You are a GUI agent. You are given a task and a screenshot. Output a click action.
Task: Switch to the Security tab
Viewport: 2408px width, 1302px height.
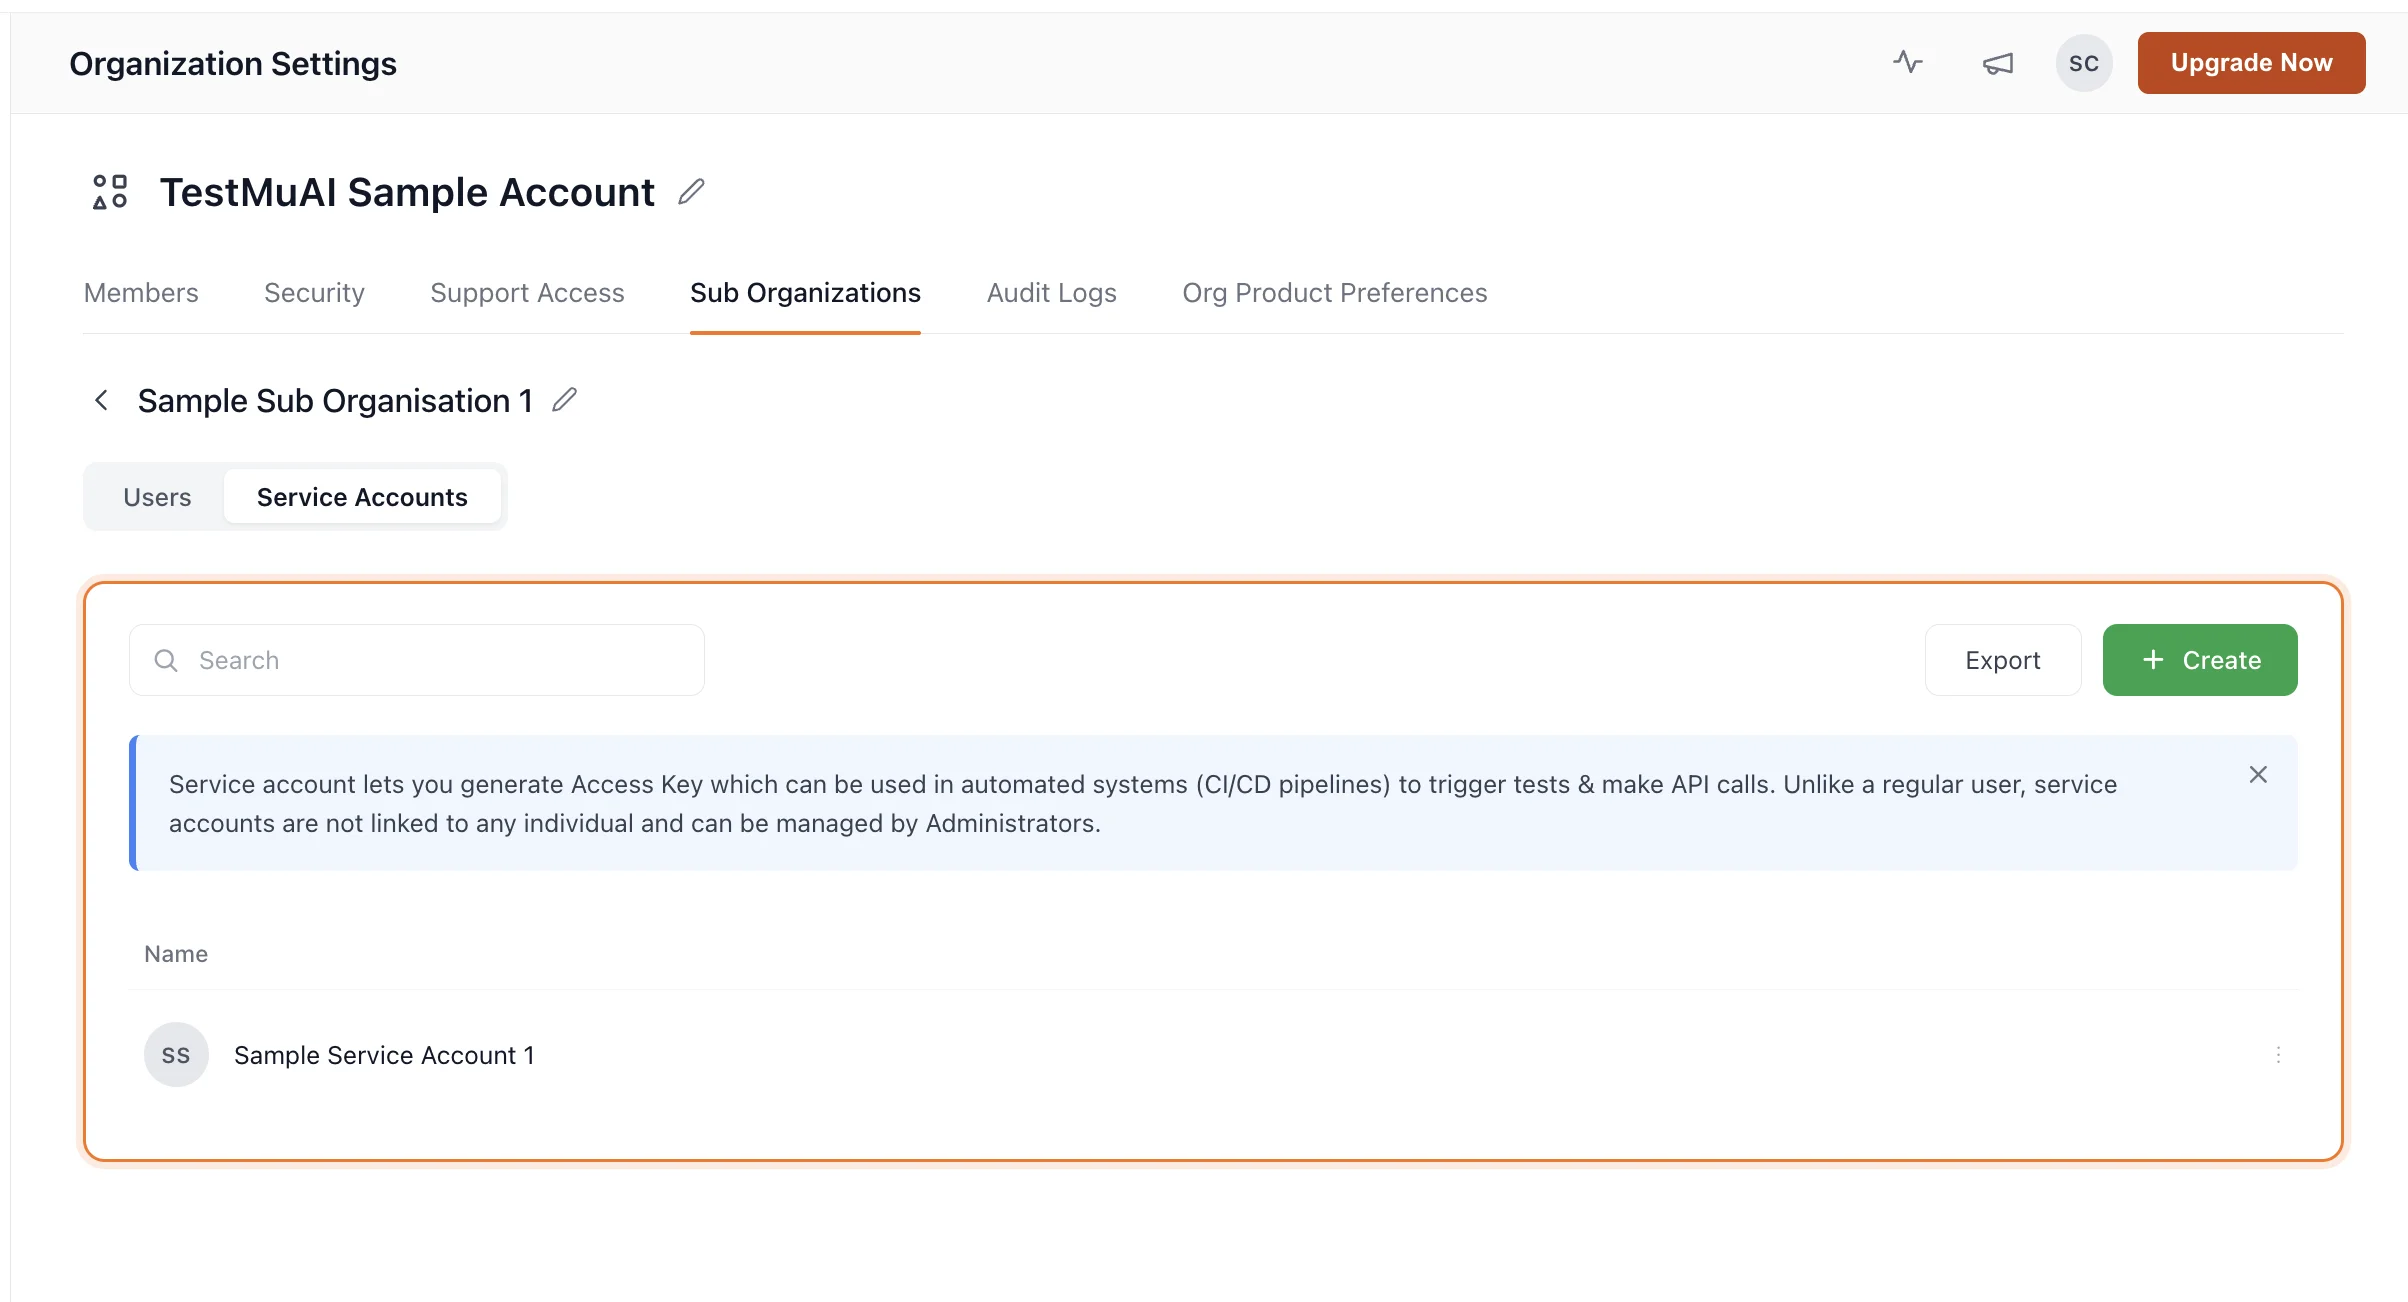point(314,293)
